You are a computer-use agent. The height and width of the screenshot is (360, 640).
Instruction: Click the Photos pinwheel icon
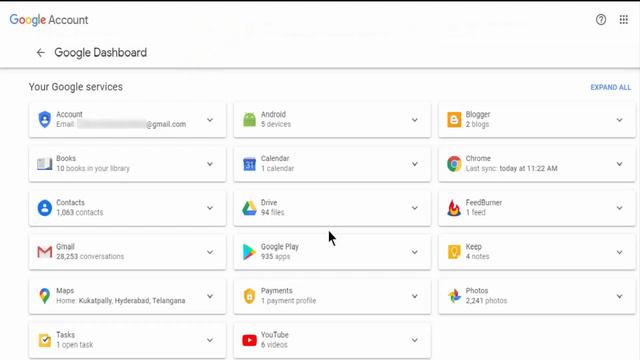tap(454, 296)
